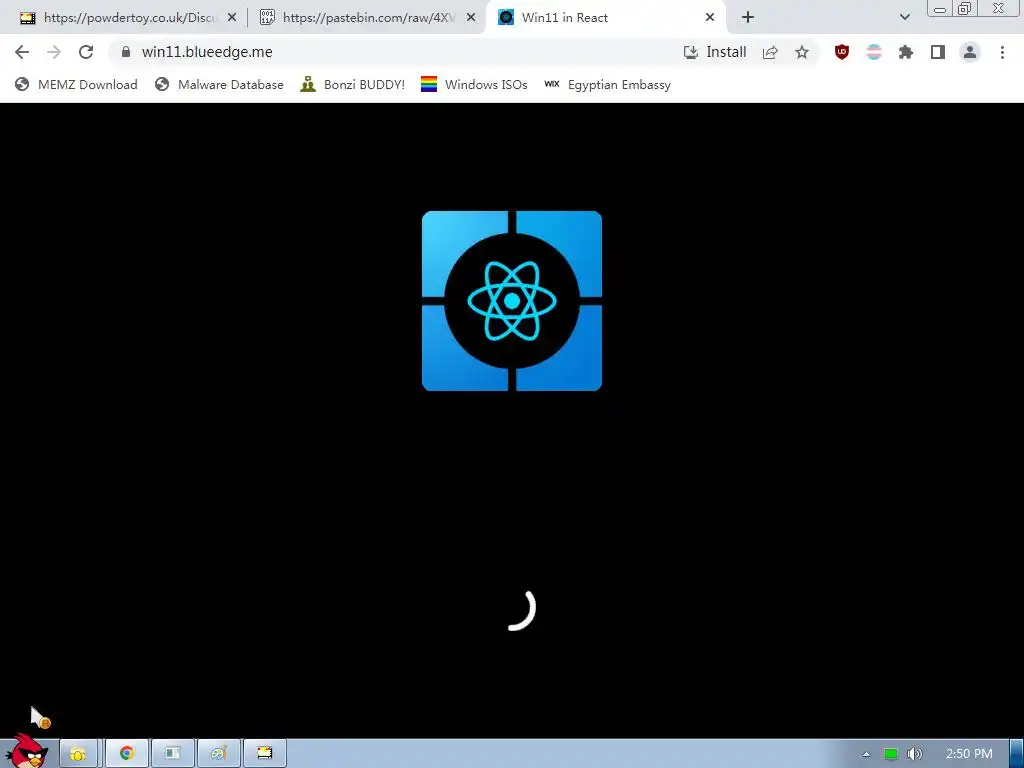1024x768 pixels.
Task: Click the loading spinner
Action: coord(520,609)
